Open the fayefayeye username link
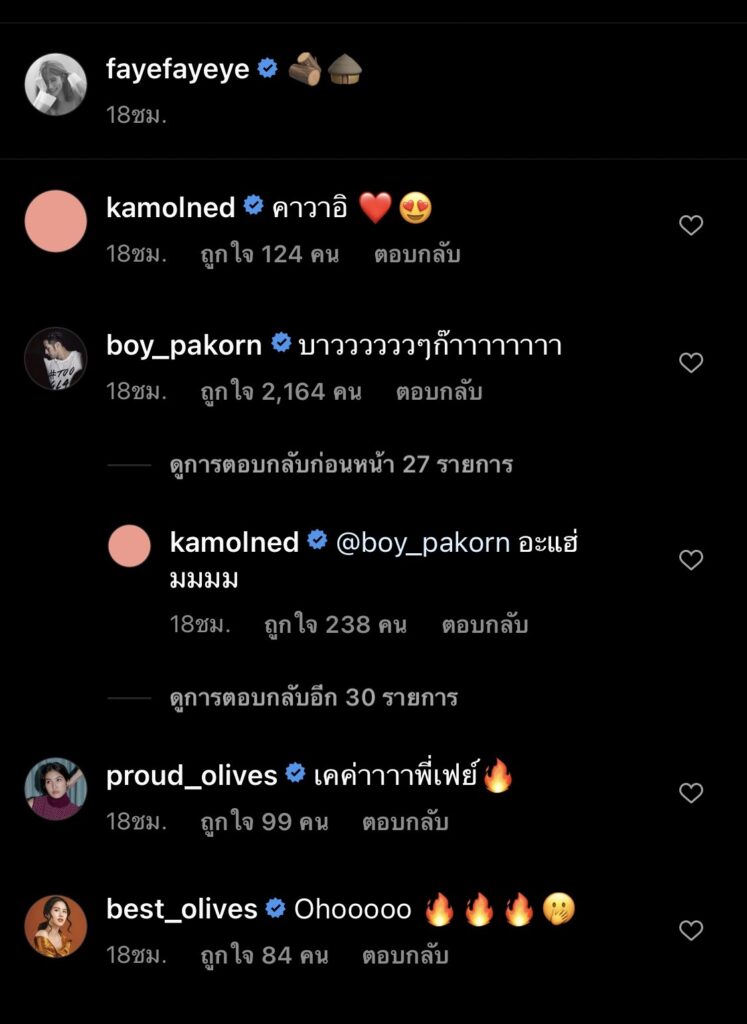Screen dimensions: 747x1024 [177, 70]
